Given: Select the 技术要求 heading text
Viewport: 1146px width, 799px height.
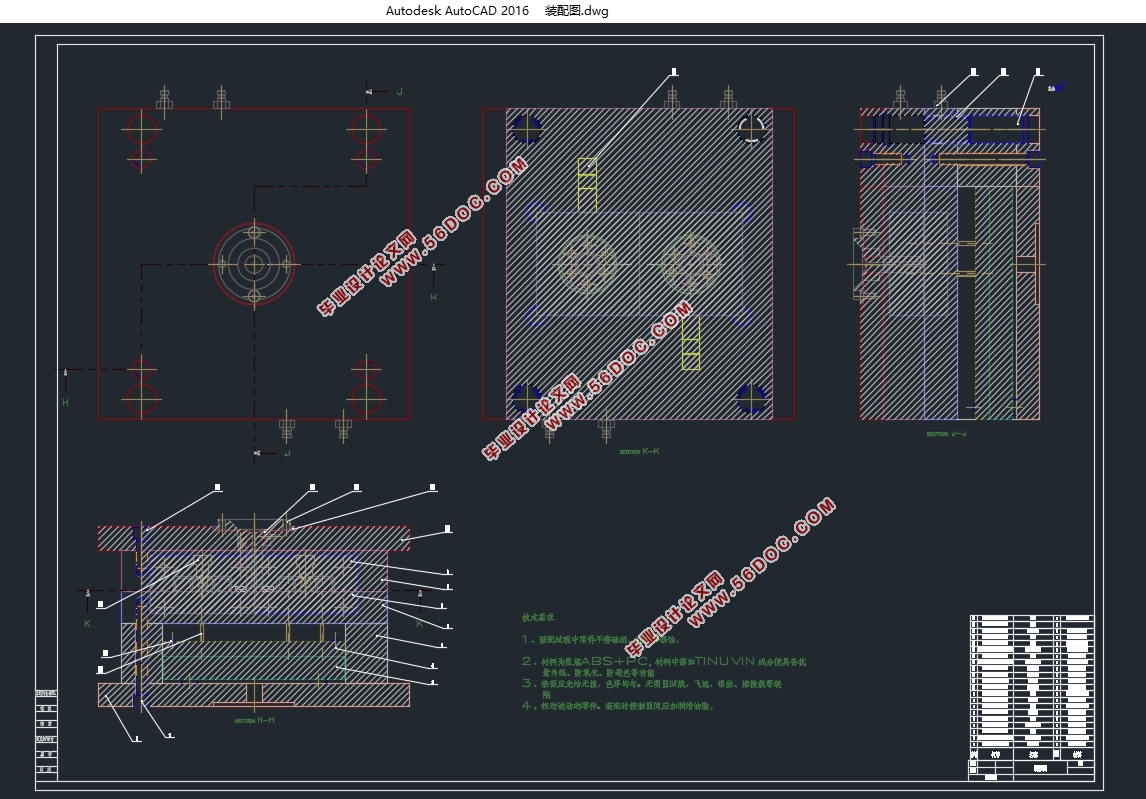Looking at the screenshot, I should [537, 618].
